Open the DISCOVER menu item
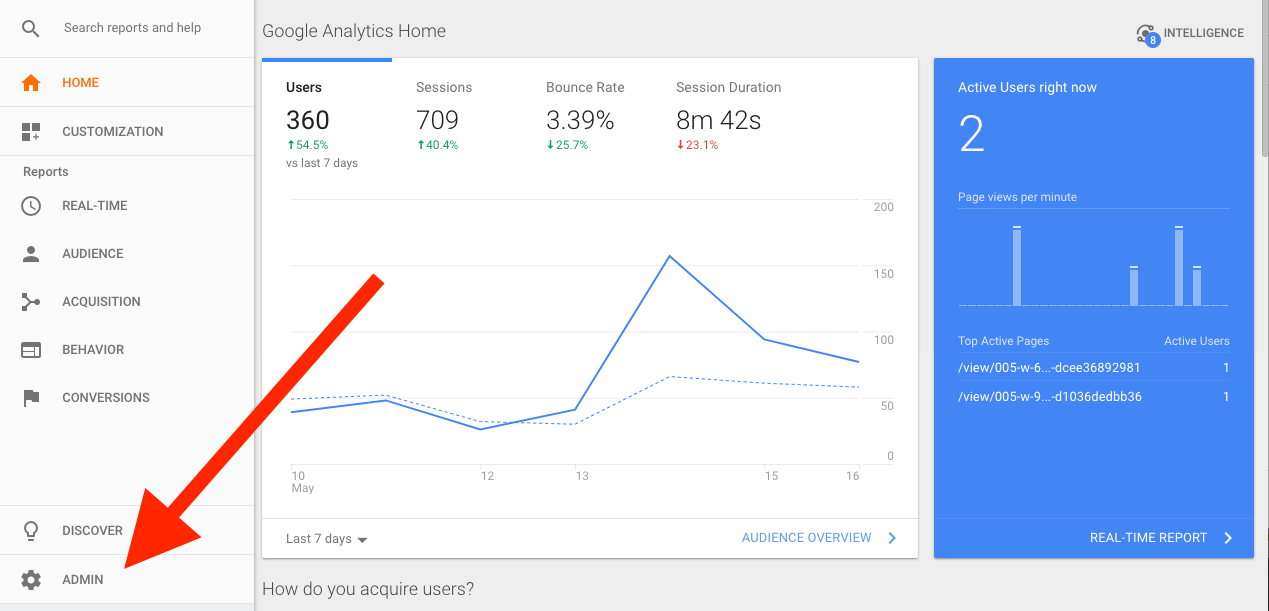Viewport: 1269px width, 611px height. [x=127, y=531]
